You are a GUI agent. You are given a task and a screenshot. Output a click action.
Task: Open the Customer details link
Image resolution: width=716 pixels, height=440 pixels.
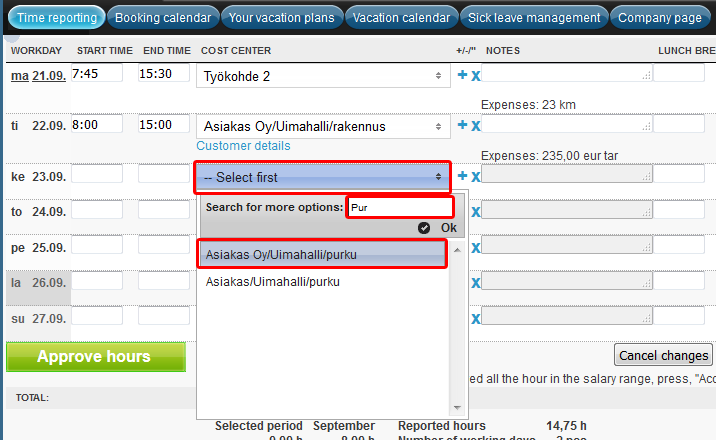(243, 146)
